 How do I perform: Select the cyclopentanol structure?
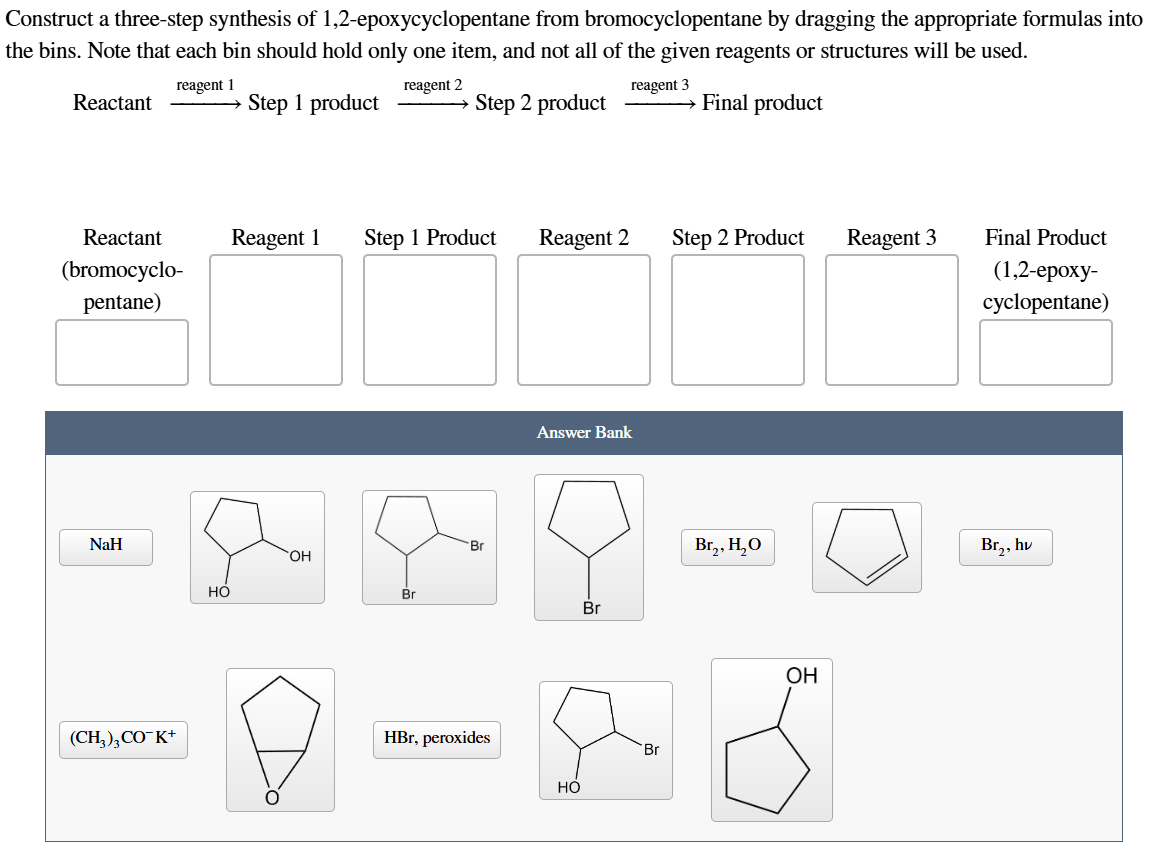771,740
